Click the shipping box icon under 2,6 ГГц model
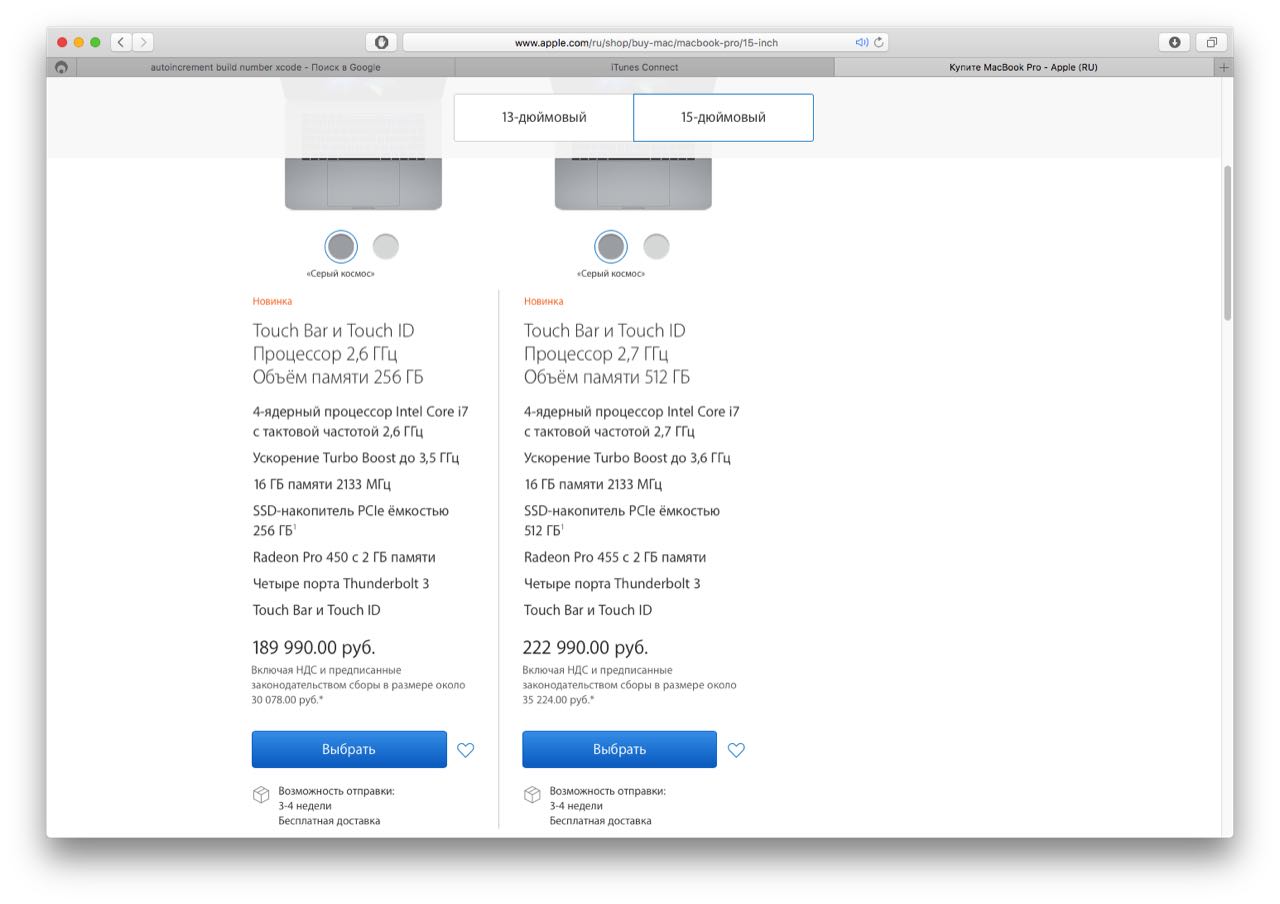The width and height of the screenshot is (1280, 904). click(261, 795)
